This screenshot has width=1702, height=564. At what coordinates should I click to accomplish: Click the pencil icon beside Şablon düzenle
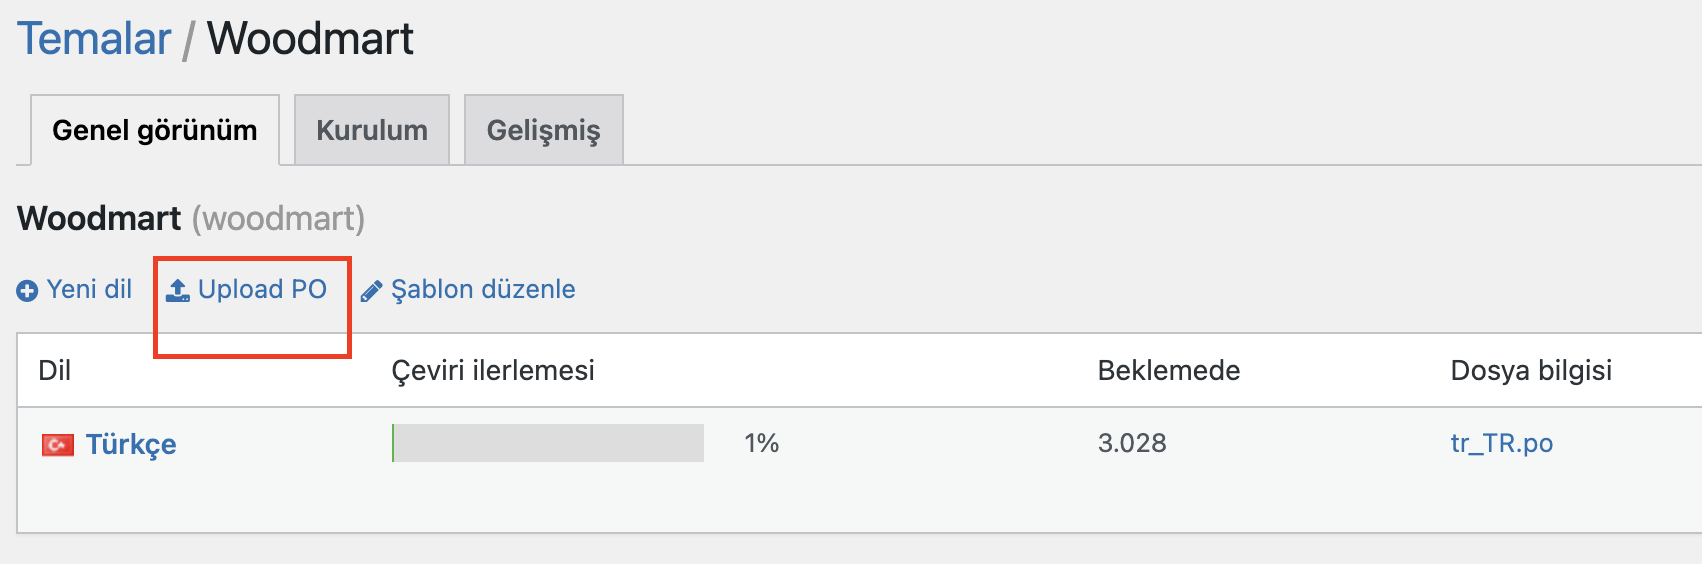(372, 291)
